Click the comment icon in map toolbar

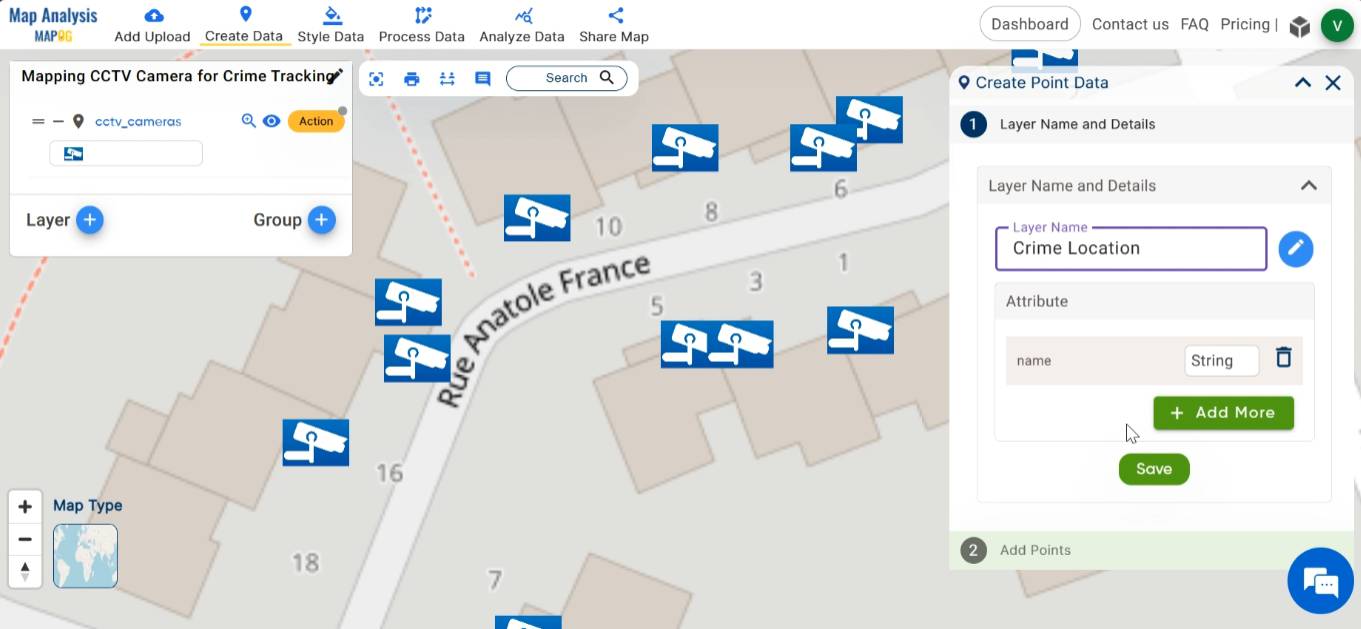tap(483, 78)
